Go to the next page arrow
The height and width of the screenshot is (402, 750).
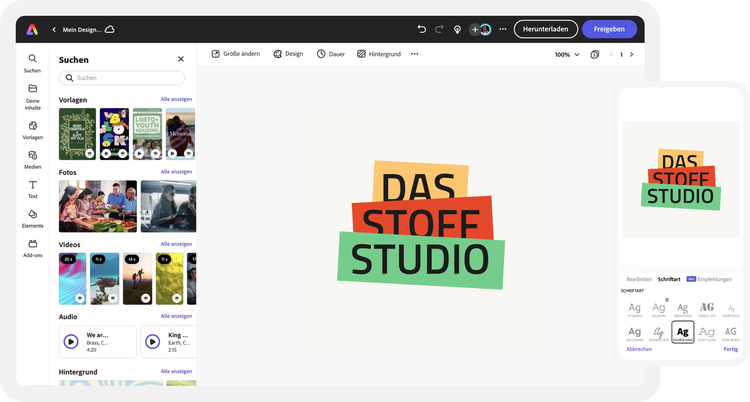tap(631, 54)
